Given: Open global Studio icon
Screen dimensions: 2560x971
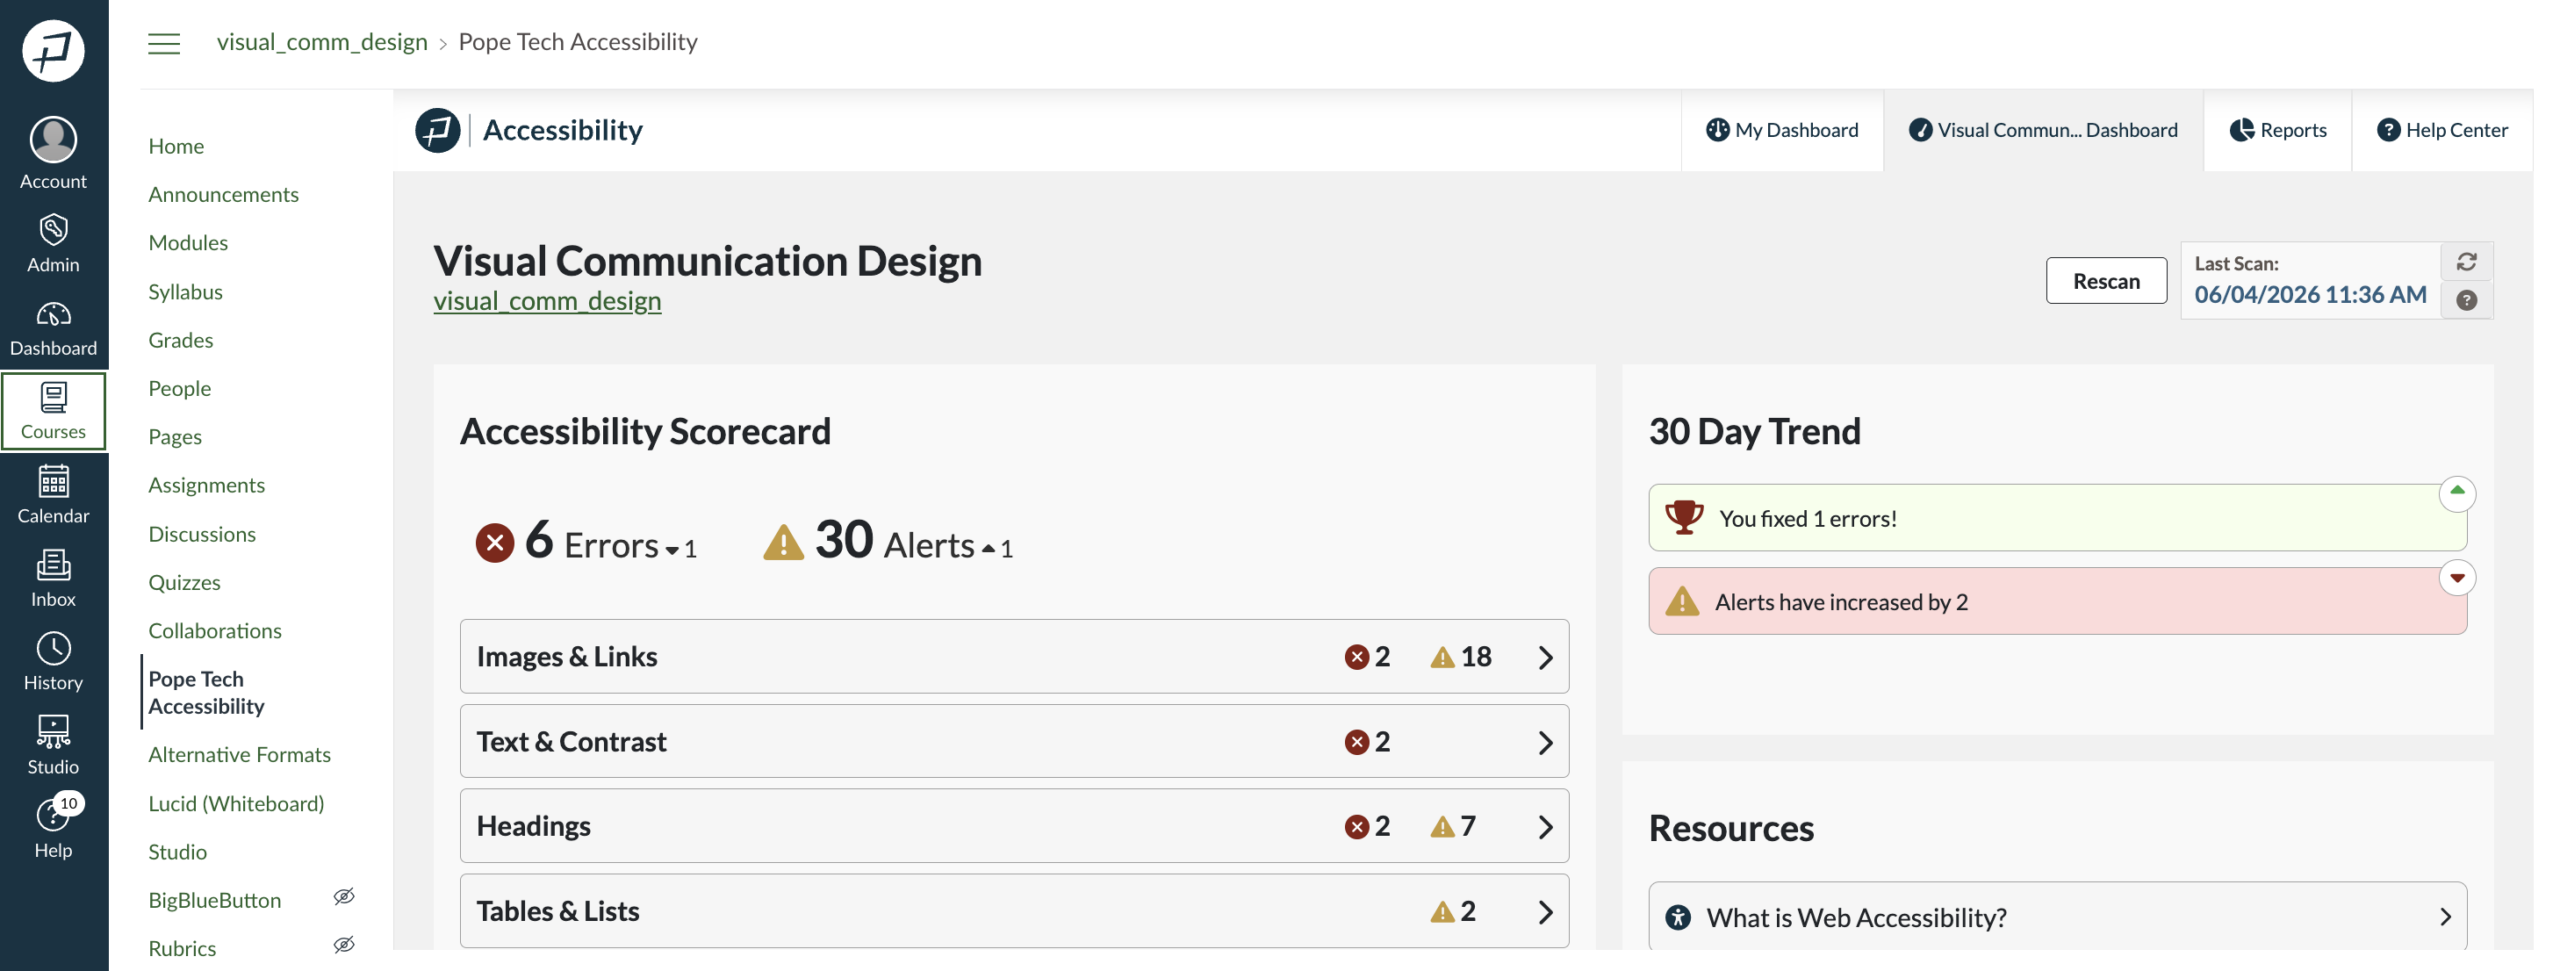Looking at the screenshot, I should pyautogui.click(x=53, y=732).
